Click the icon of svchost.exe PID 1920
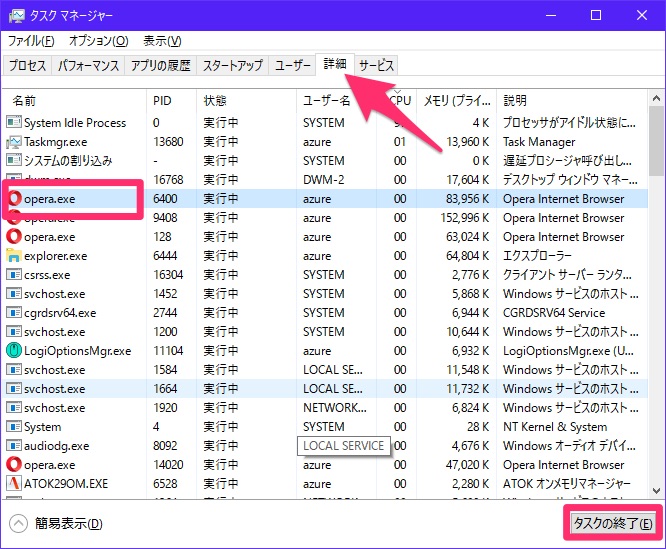666x549 pixels. 14,408
